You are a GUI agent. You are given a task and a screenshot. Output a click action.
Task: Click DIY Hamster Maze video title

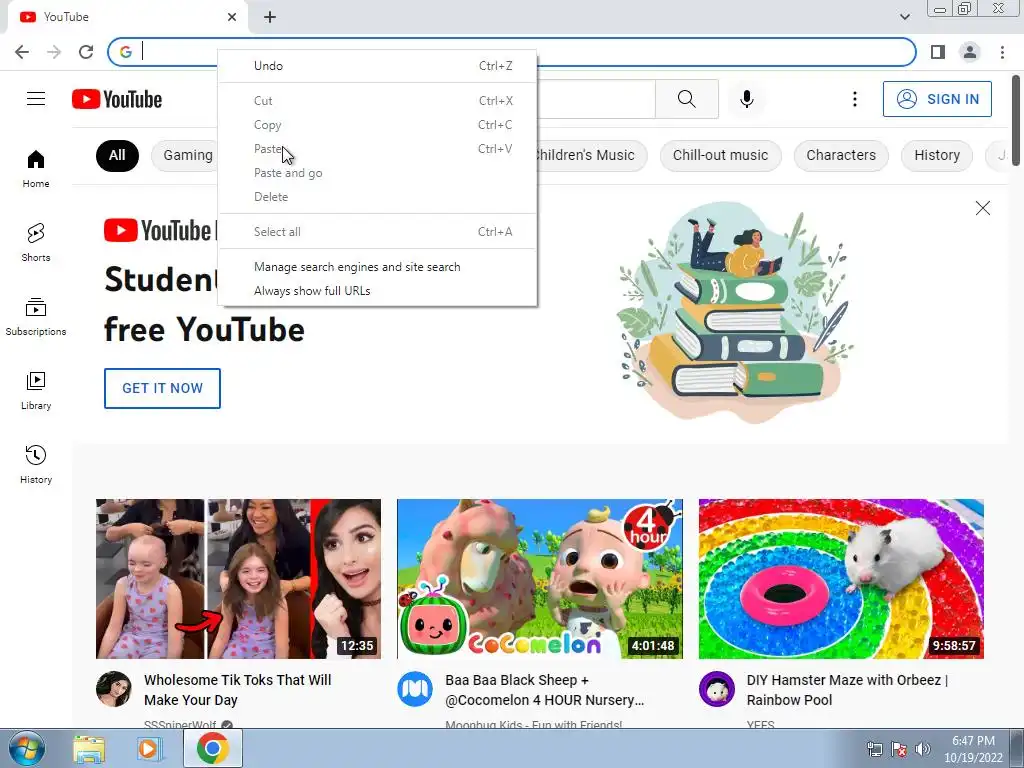coord(847,690)
